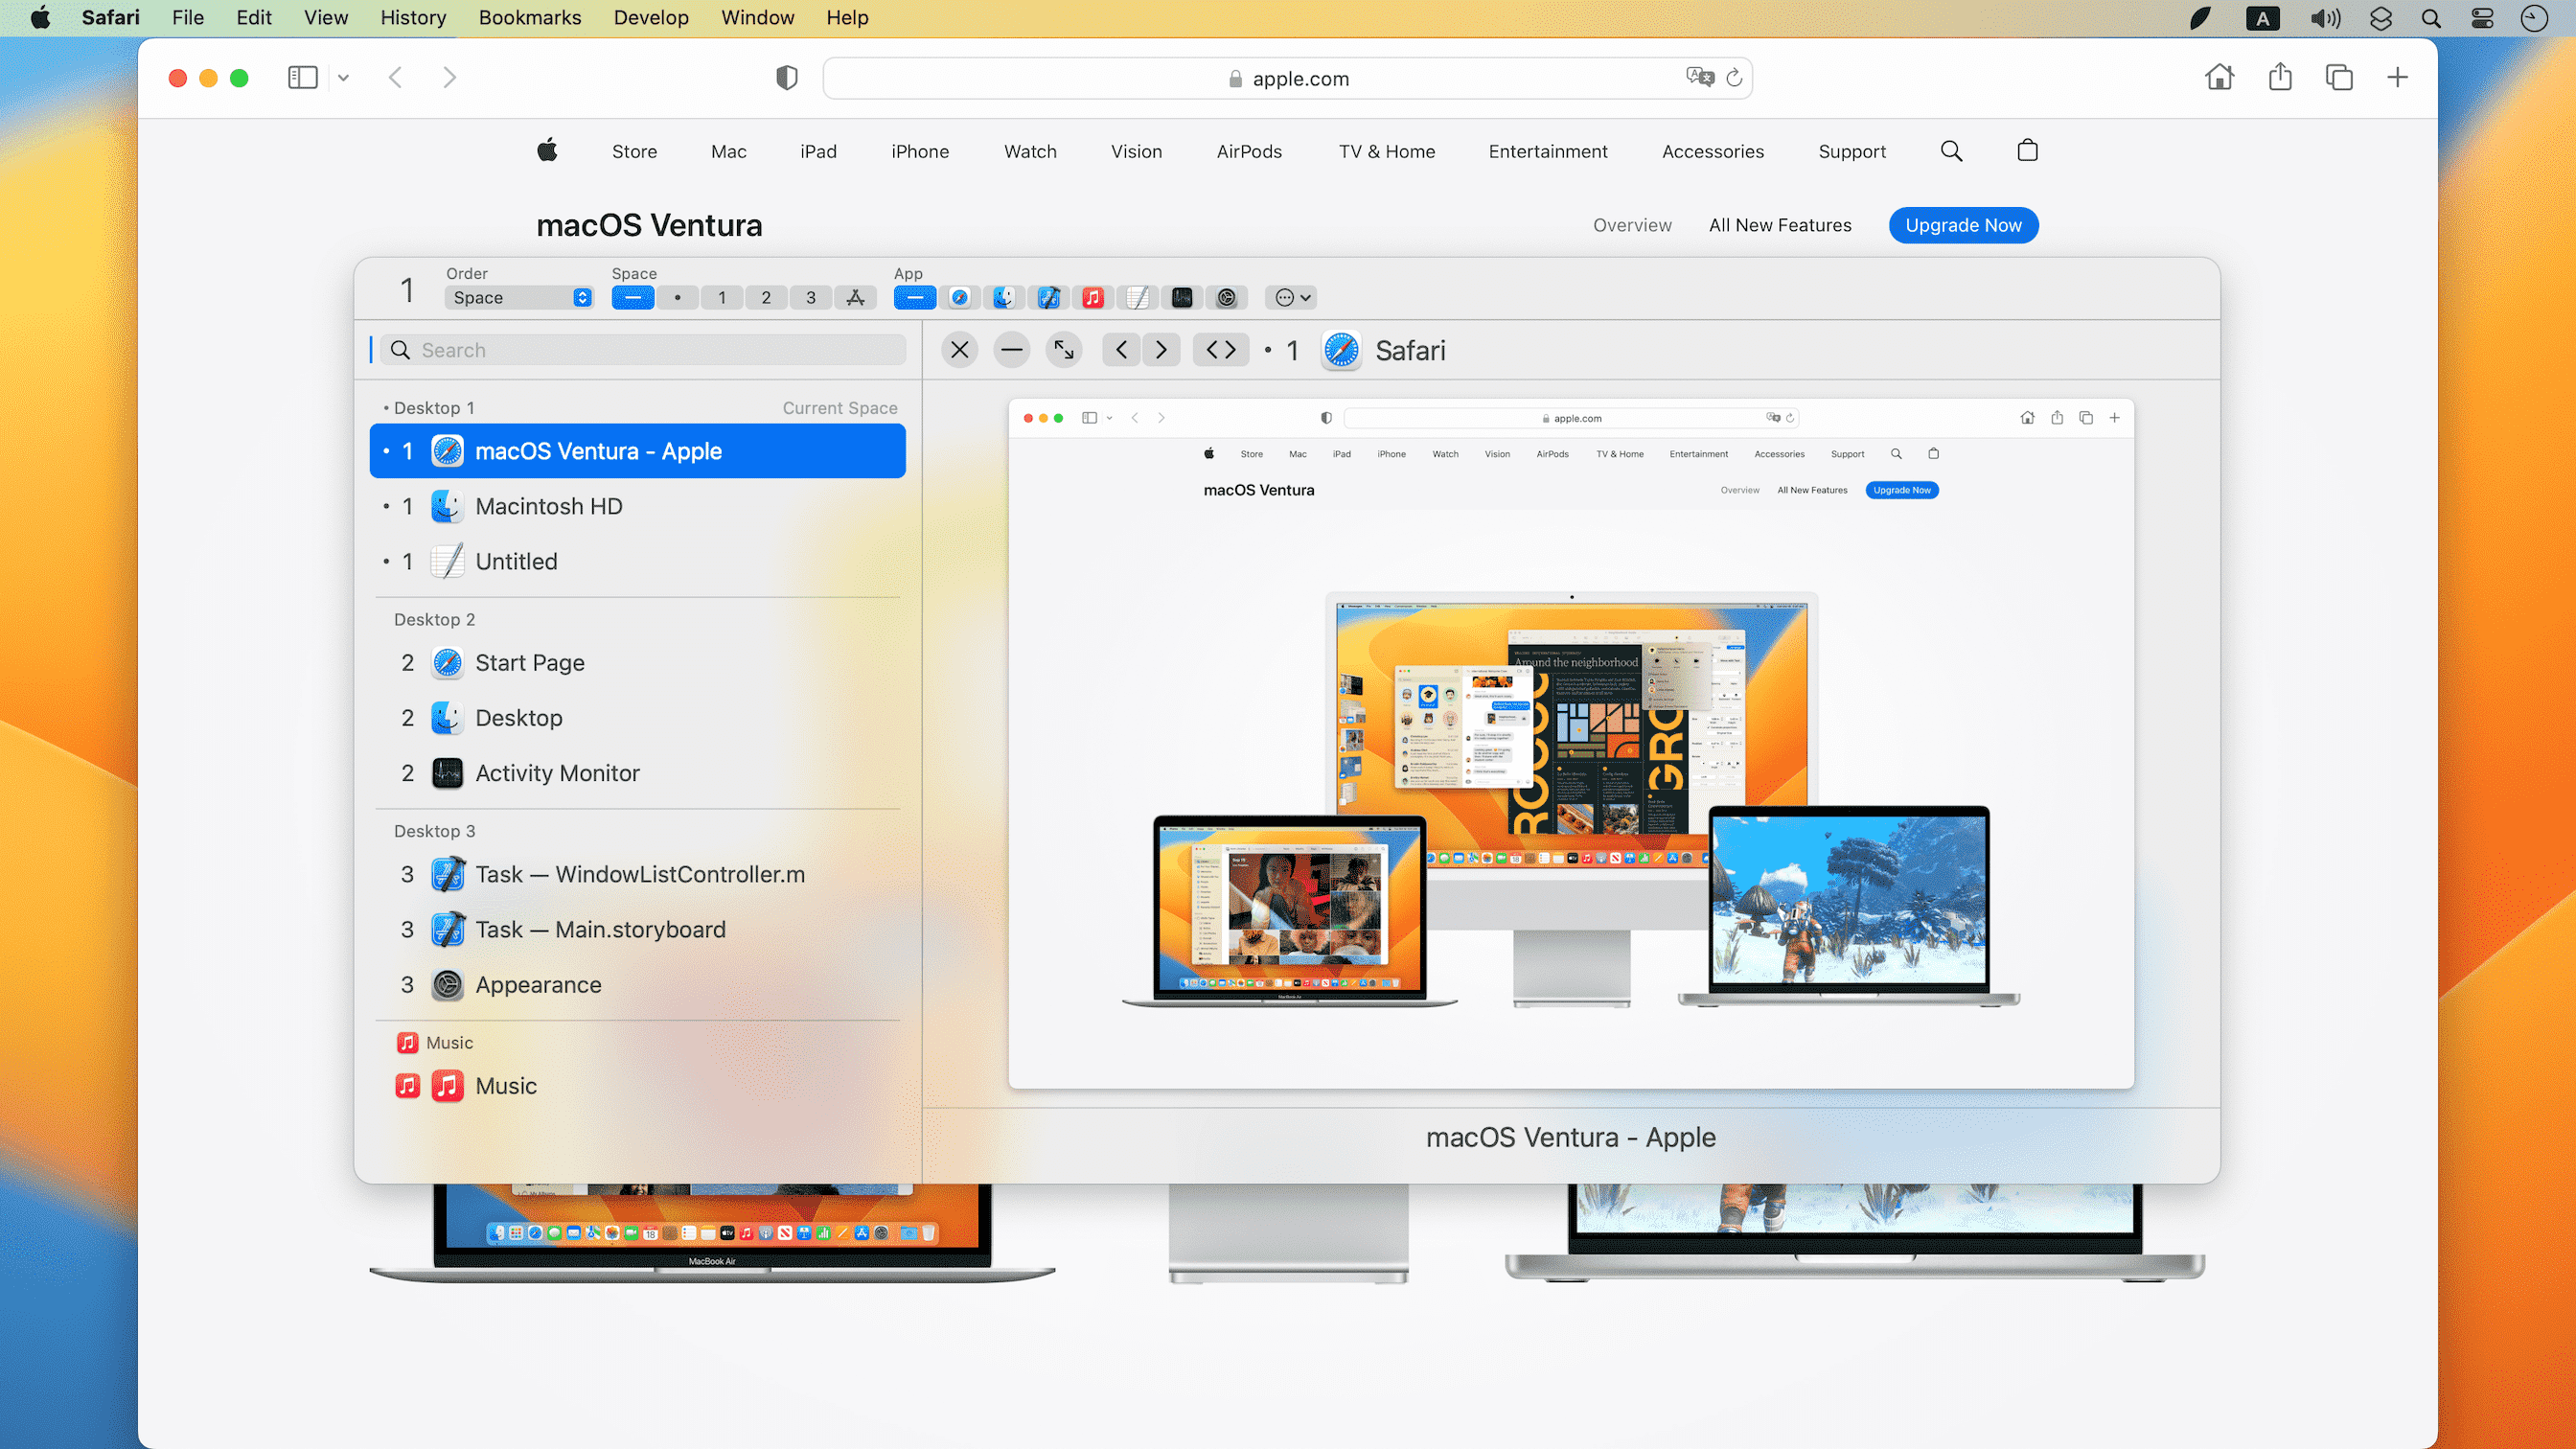Image resolution: width=2576 pixels, height=1449 pixels.
Task: Select Start Page window row
Action: [x=638, y=662]
